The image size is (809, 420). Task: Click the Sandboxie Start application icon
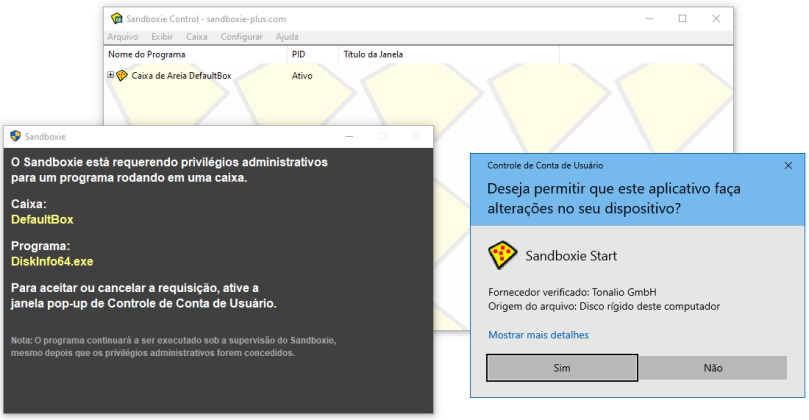coord(502,255)
